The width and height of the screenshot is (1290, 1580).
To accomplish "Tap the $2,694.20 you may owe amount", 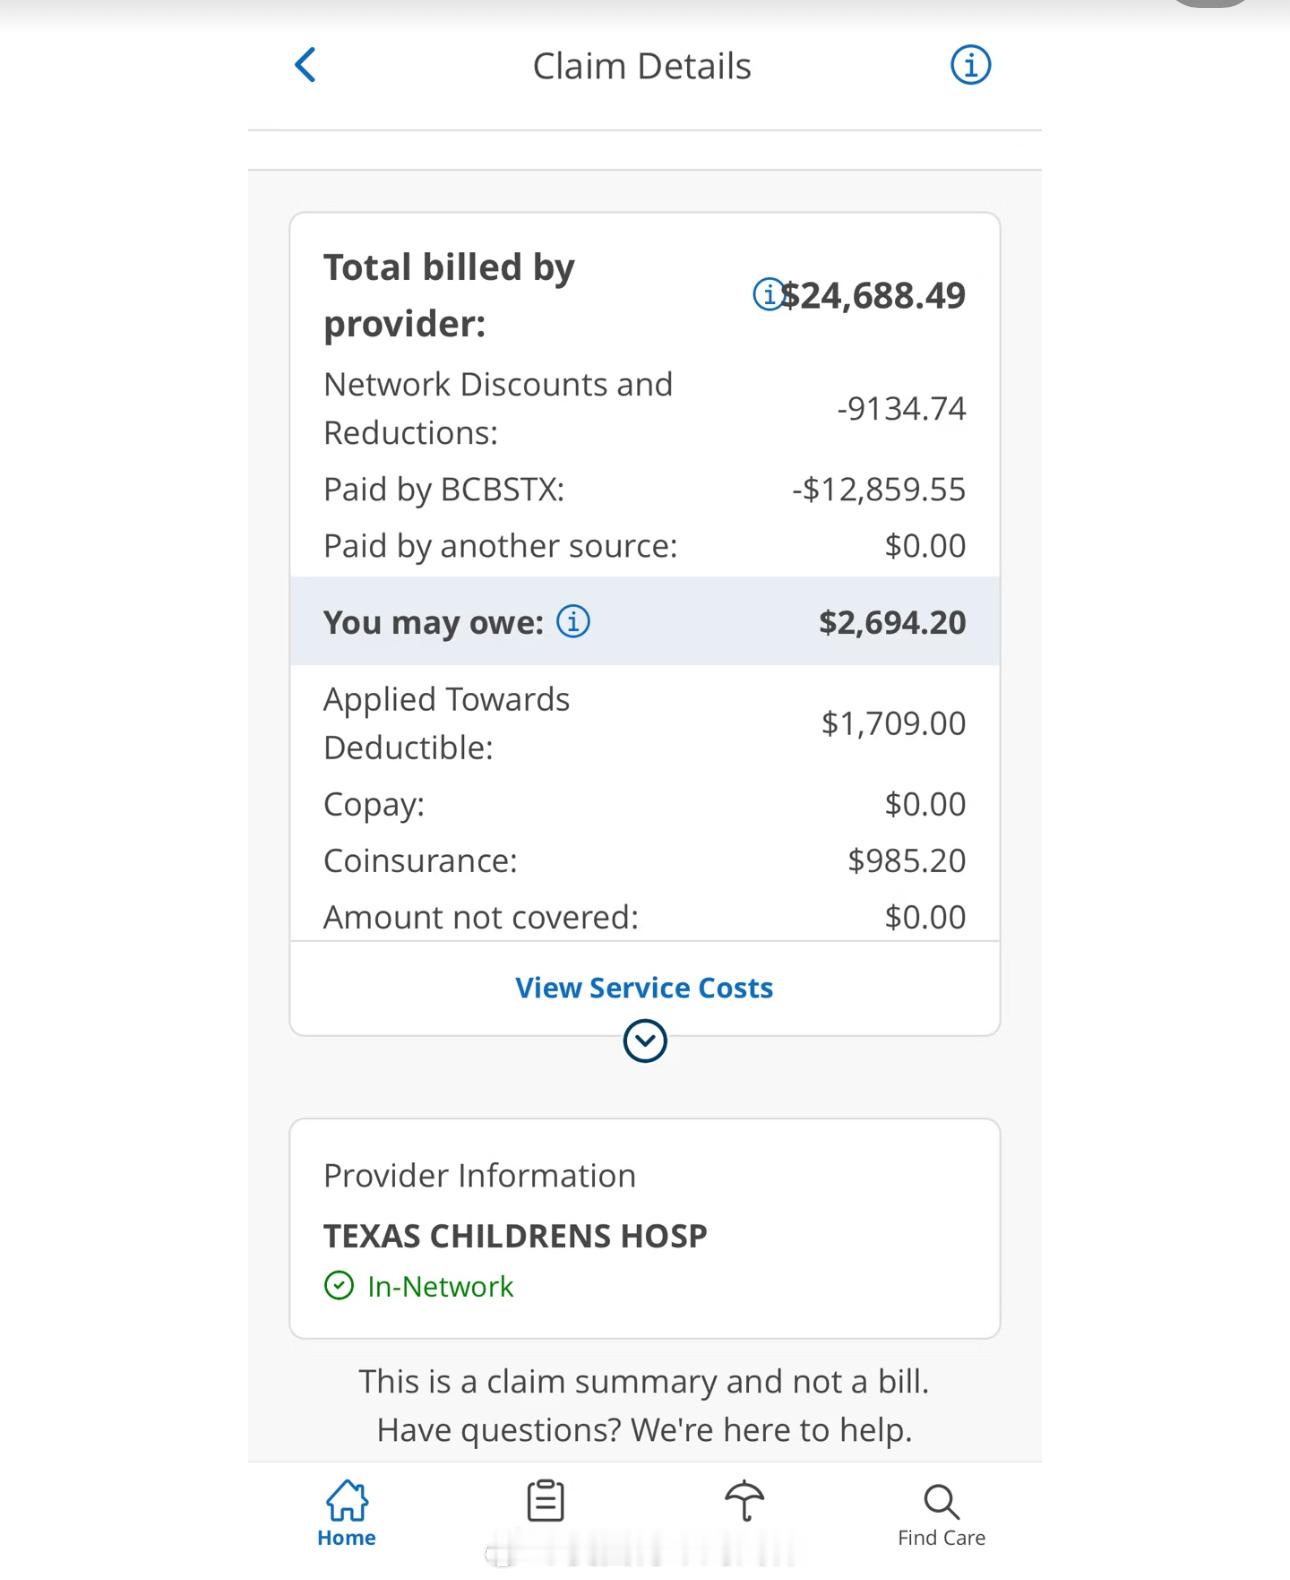I will [x=892, y=622].
